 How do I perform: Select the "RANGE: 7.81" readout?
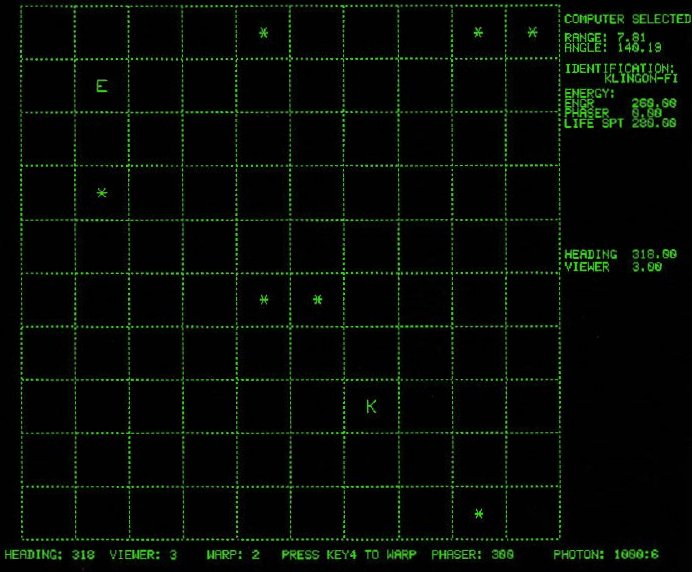point(605,38)
